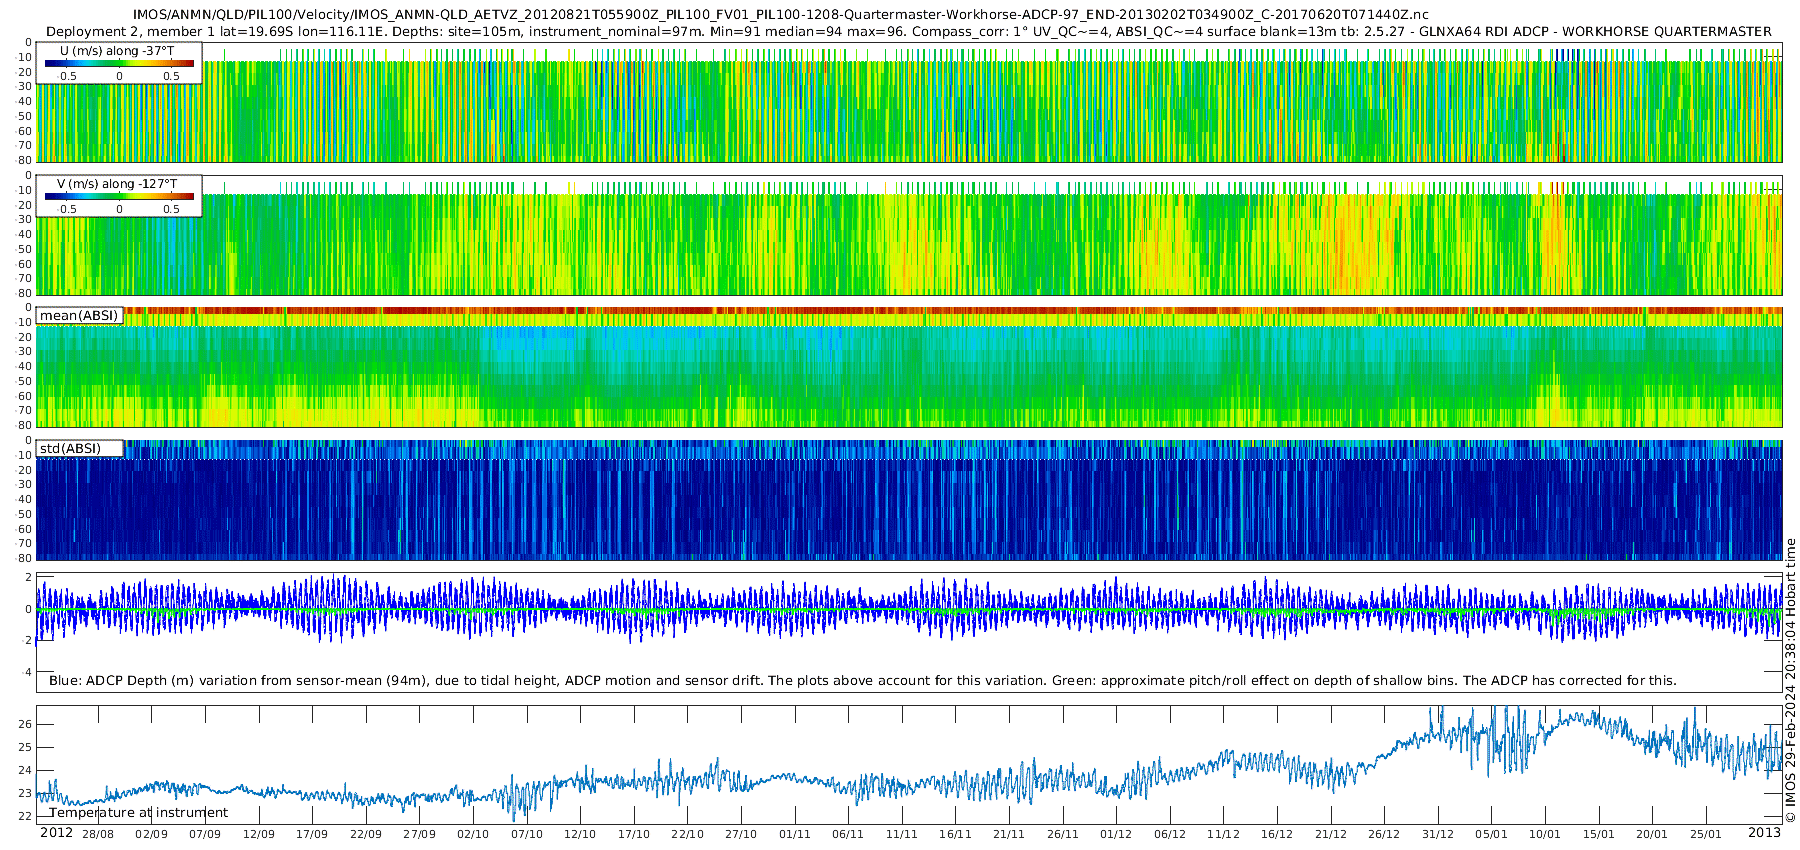Viewport: 1800px width, 850px height.
Task: Select the mean(ABSI) panel label
Action: [x=79, y=315]
